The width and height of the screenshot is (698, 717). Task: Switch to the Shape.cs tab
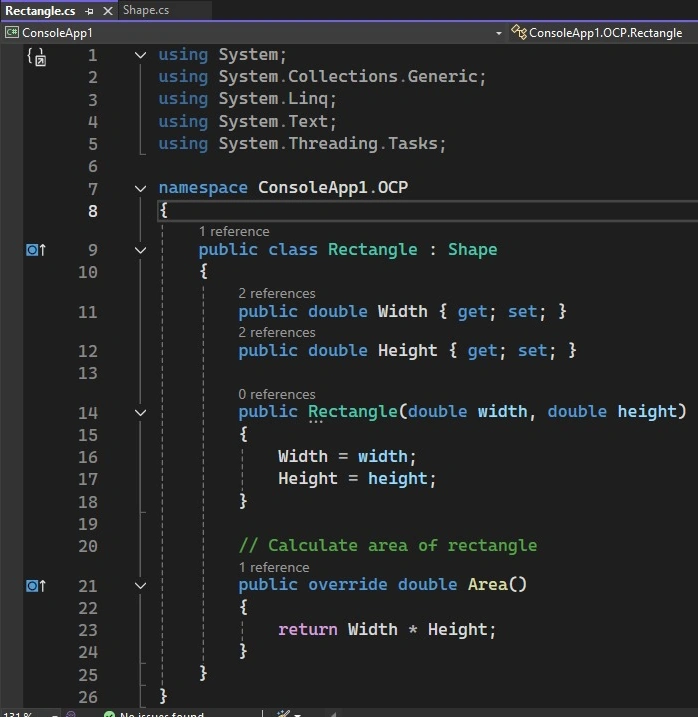click(146, 10)
